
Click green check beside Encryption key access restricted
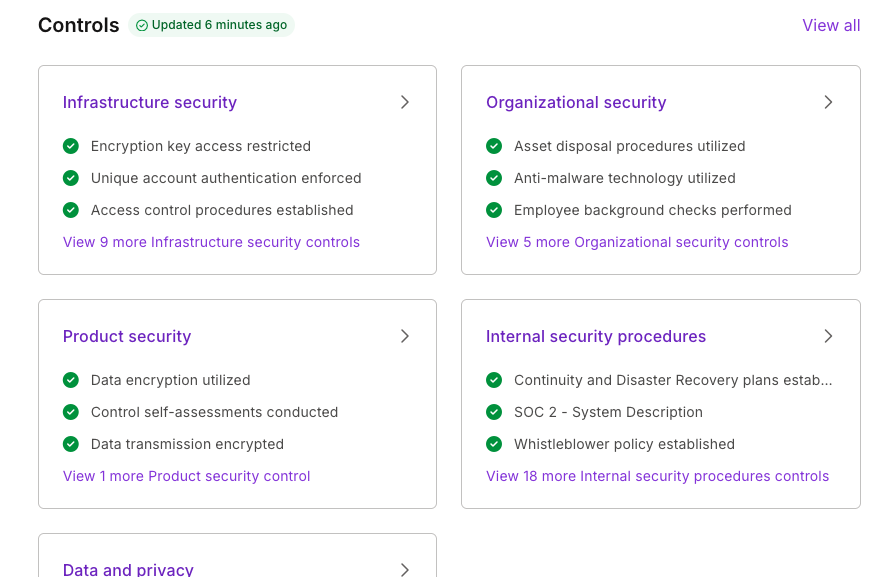click(71, 146)
